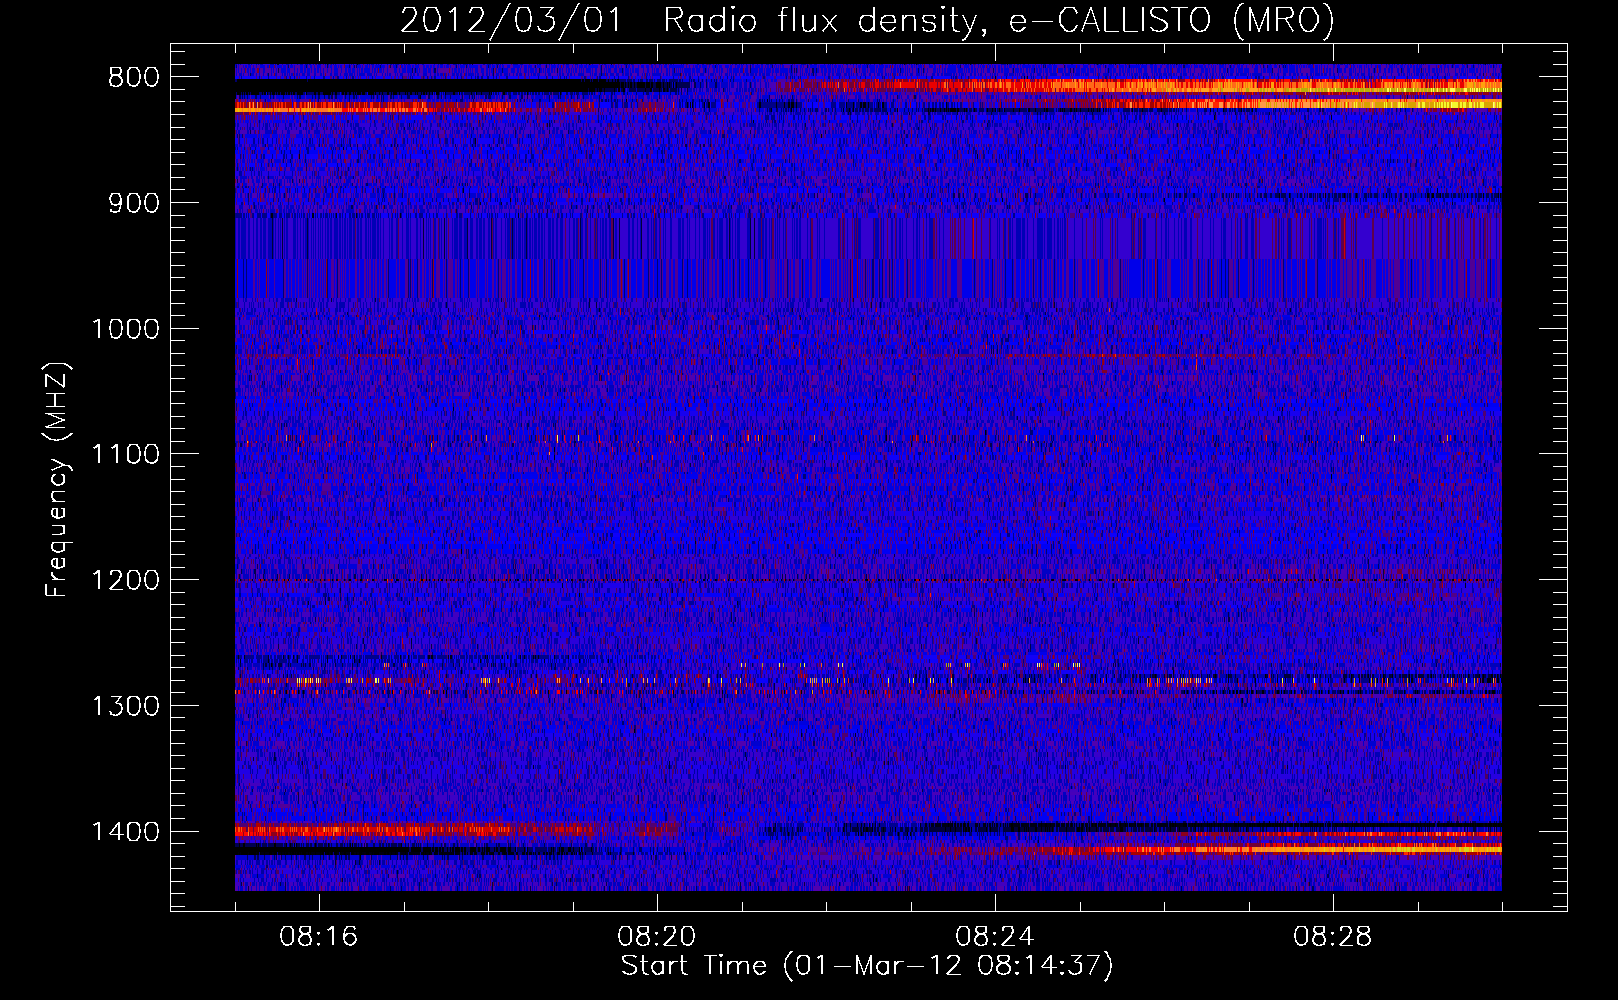Screen dimensions: 1618x1000
Task: Select the 08:28 time tick label
Action: 1333,937
